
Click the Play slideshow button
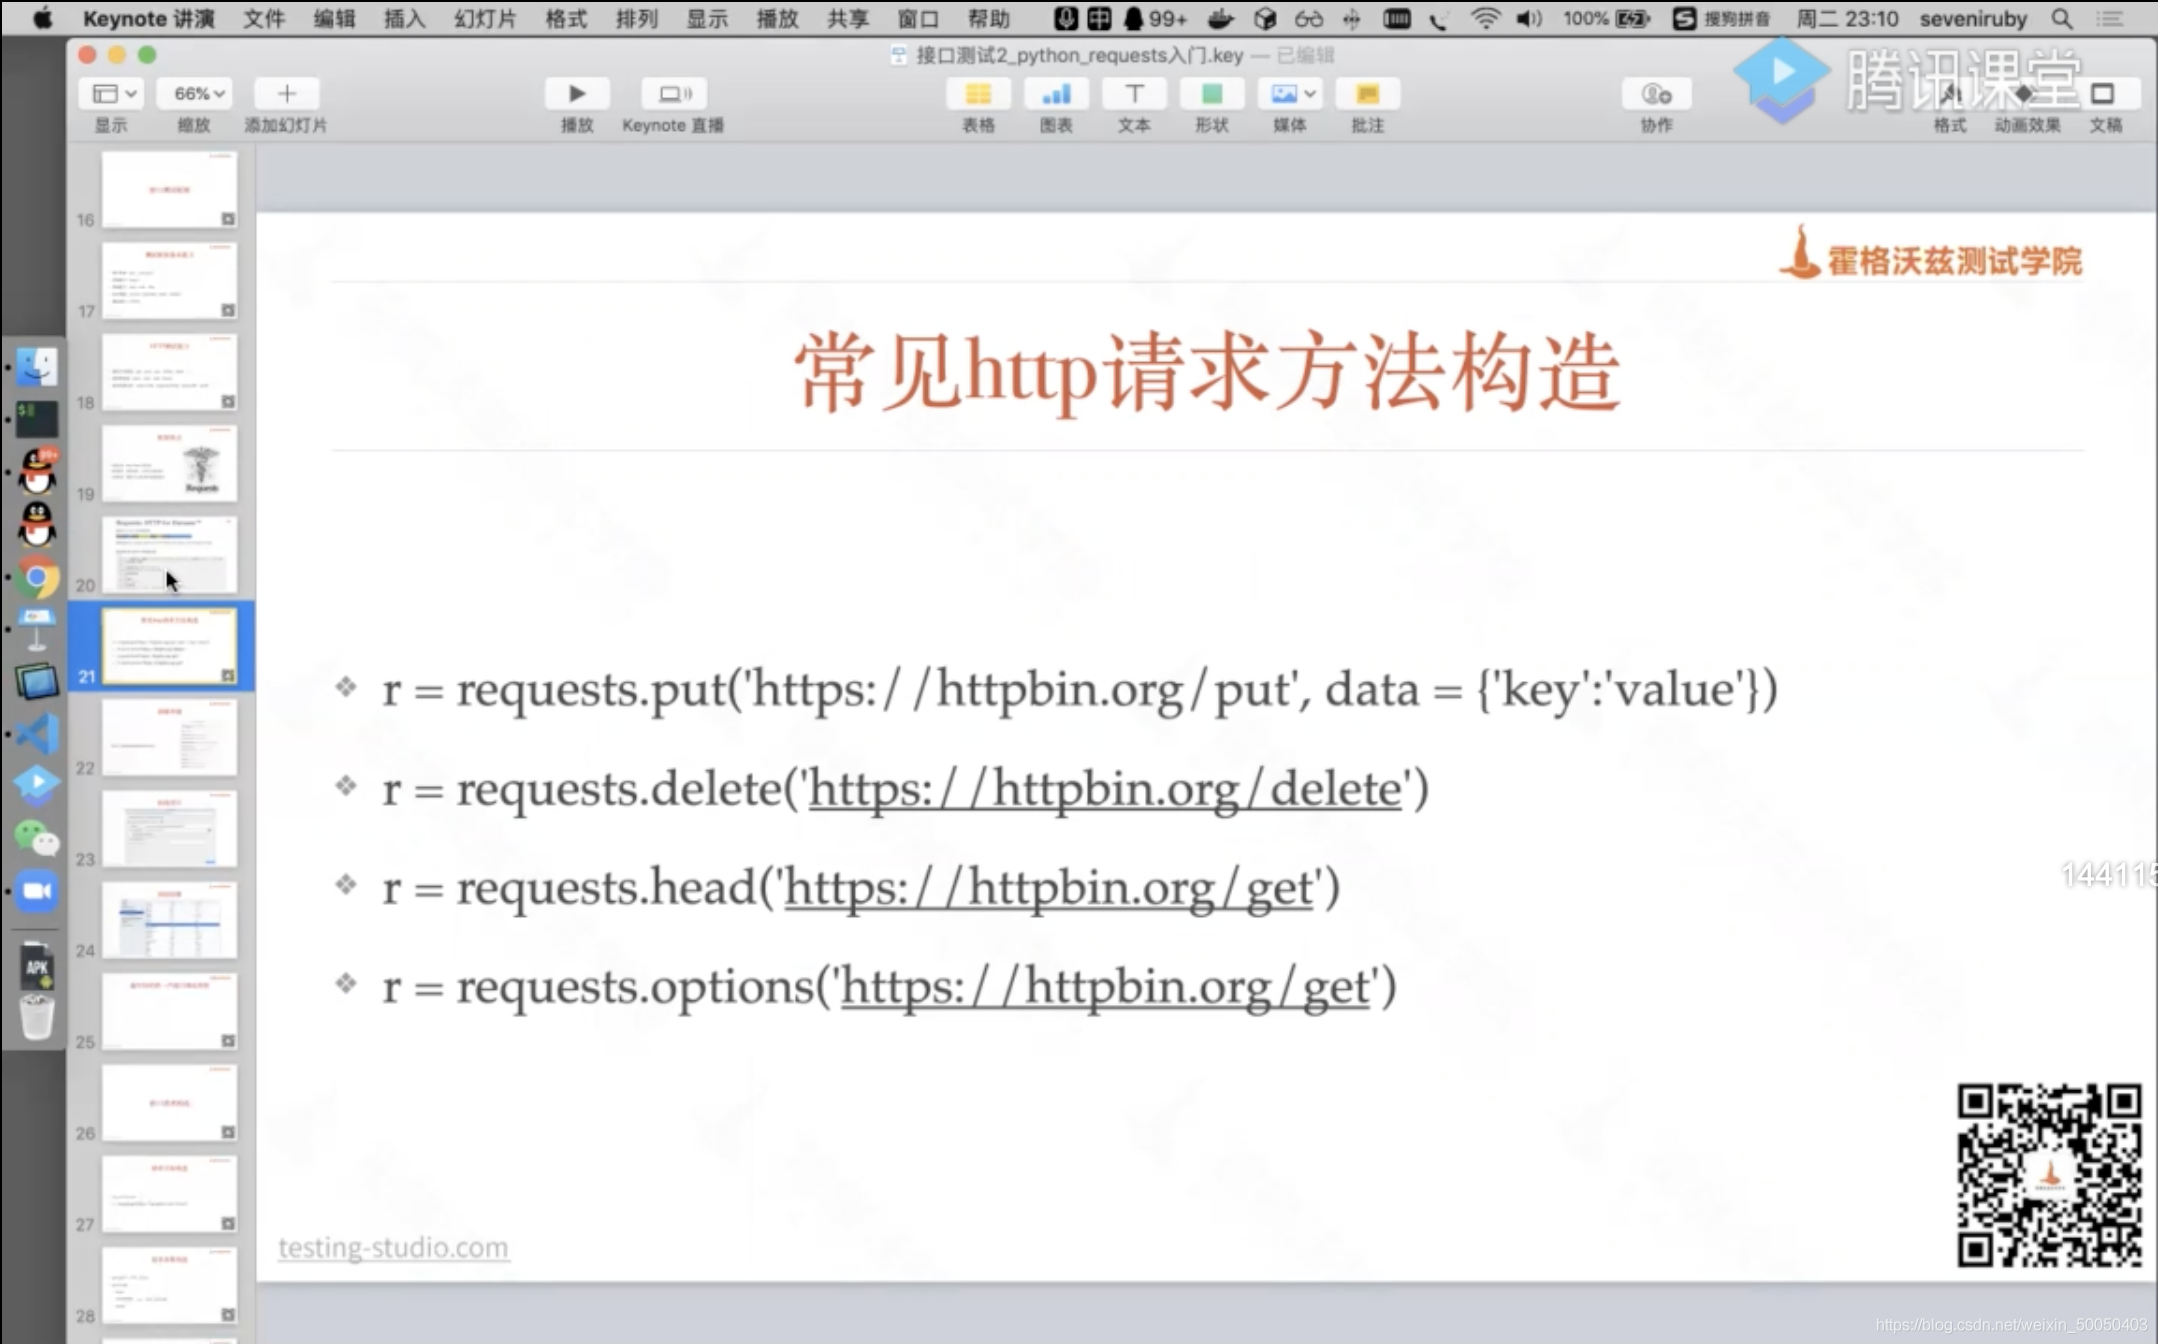[576, 94]
